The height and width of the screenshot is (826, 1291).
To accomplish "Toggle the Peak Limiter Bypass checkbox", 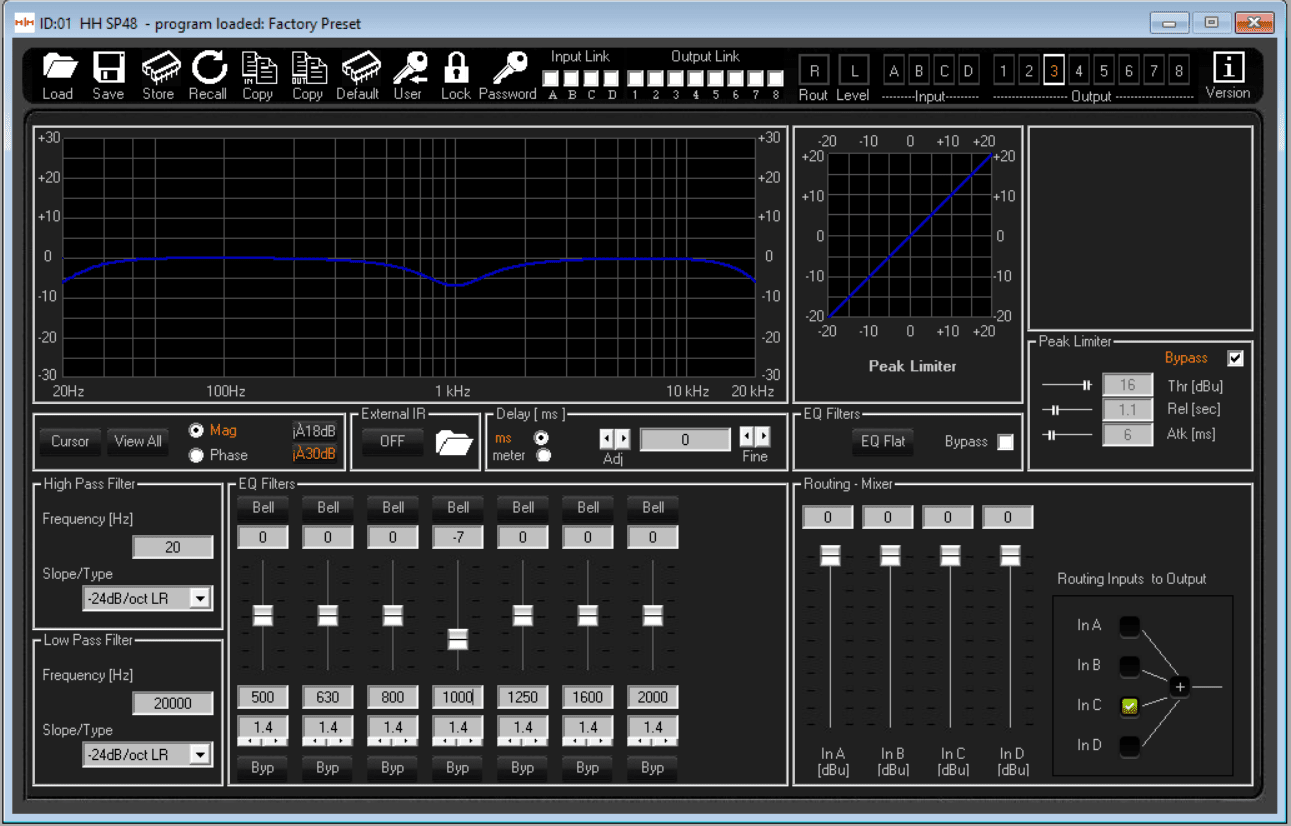I will (1235, 358).
